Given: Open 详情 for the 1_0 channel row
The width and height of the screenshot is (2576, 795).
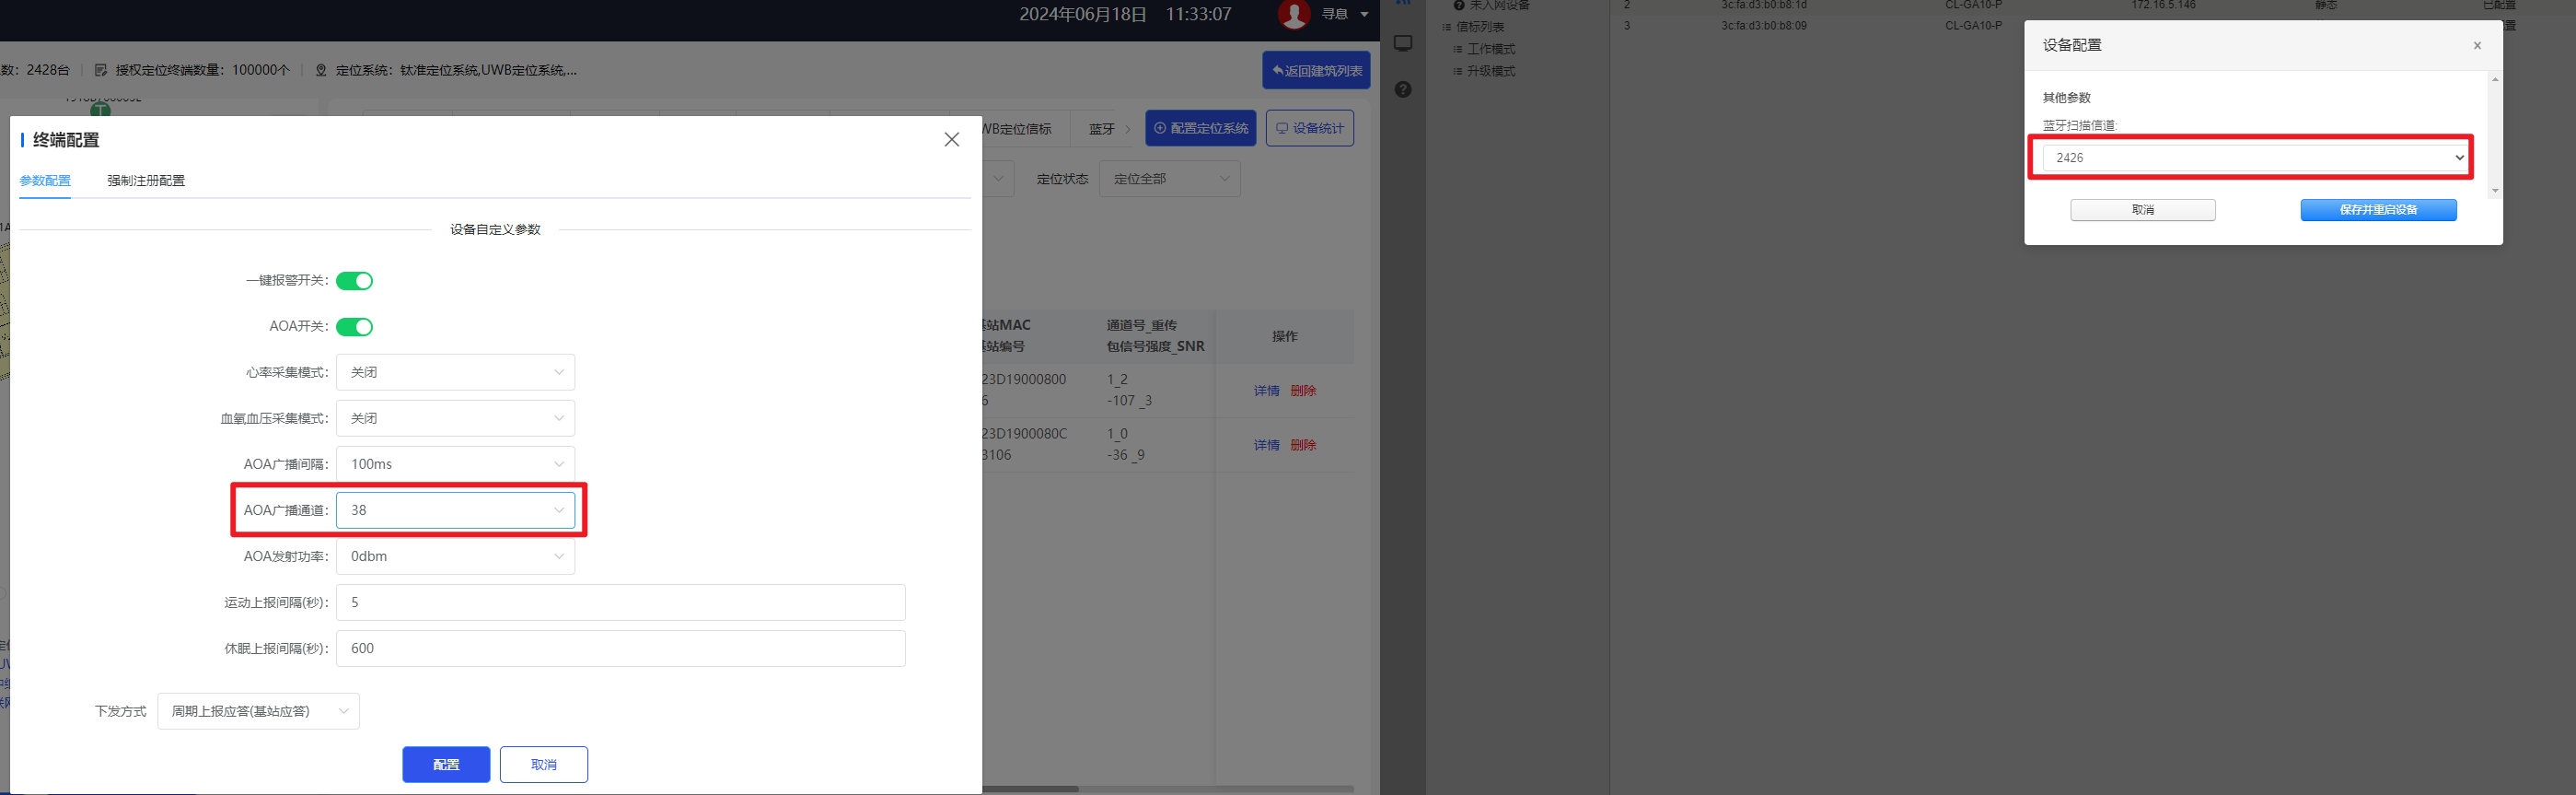Looking at the screenshot, I should pos(1267,445).
